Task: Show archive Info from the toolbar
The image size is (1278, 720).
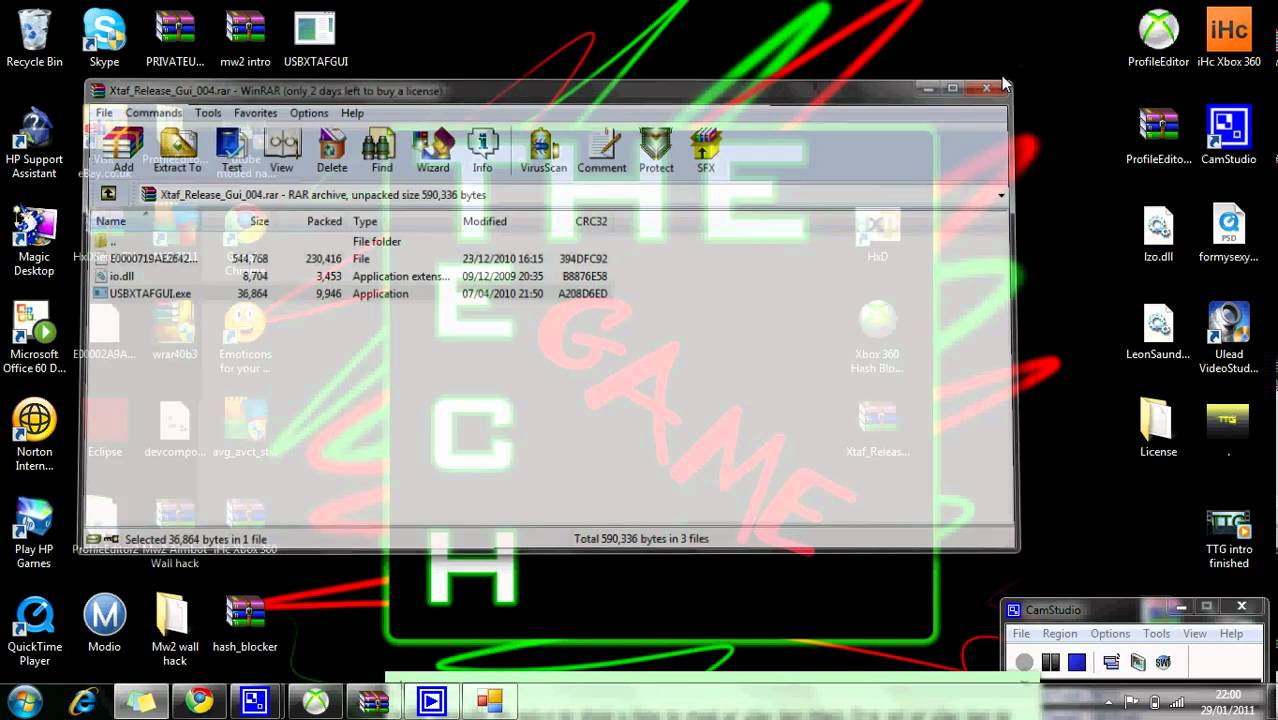Action: 483,151
